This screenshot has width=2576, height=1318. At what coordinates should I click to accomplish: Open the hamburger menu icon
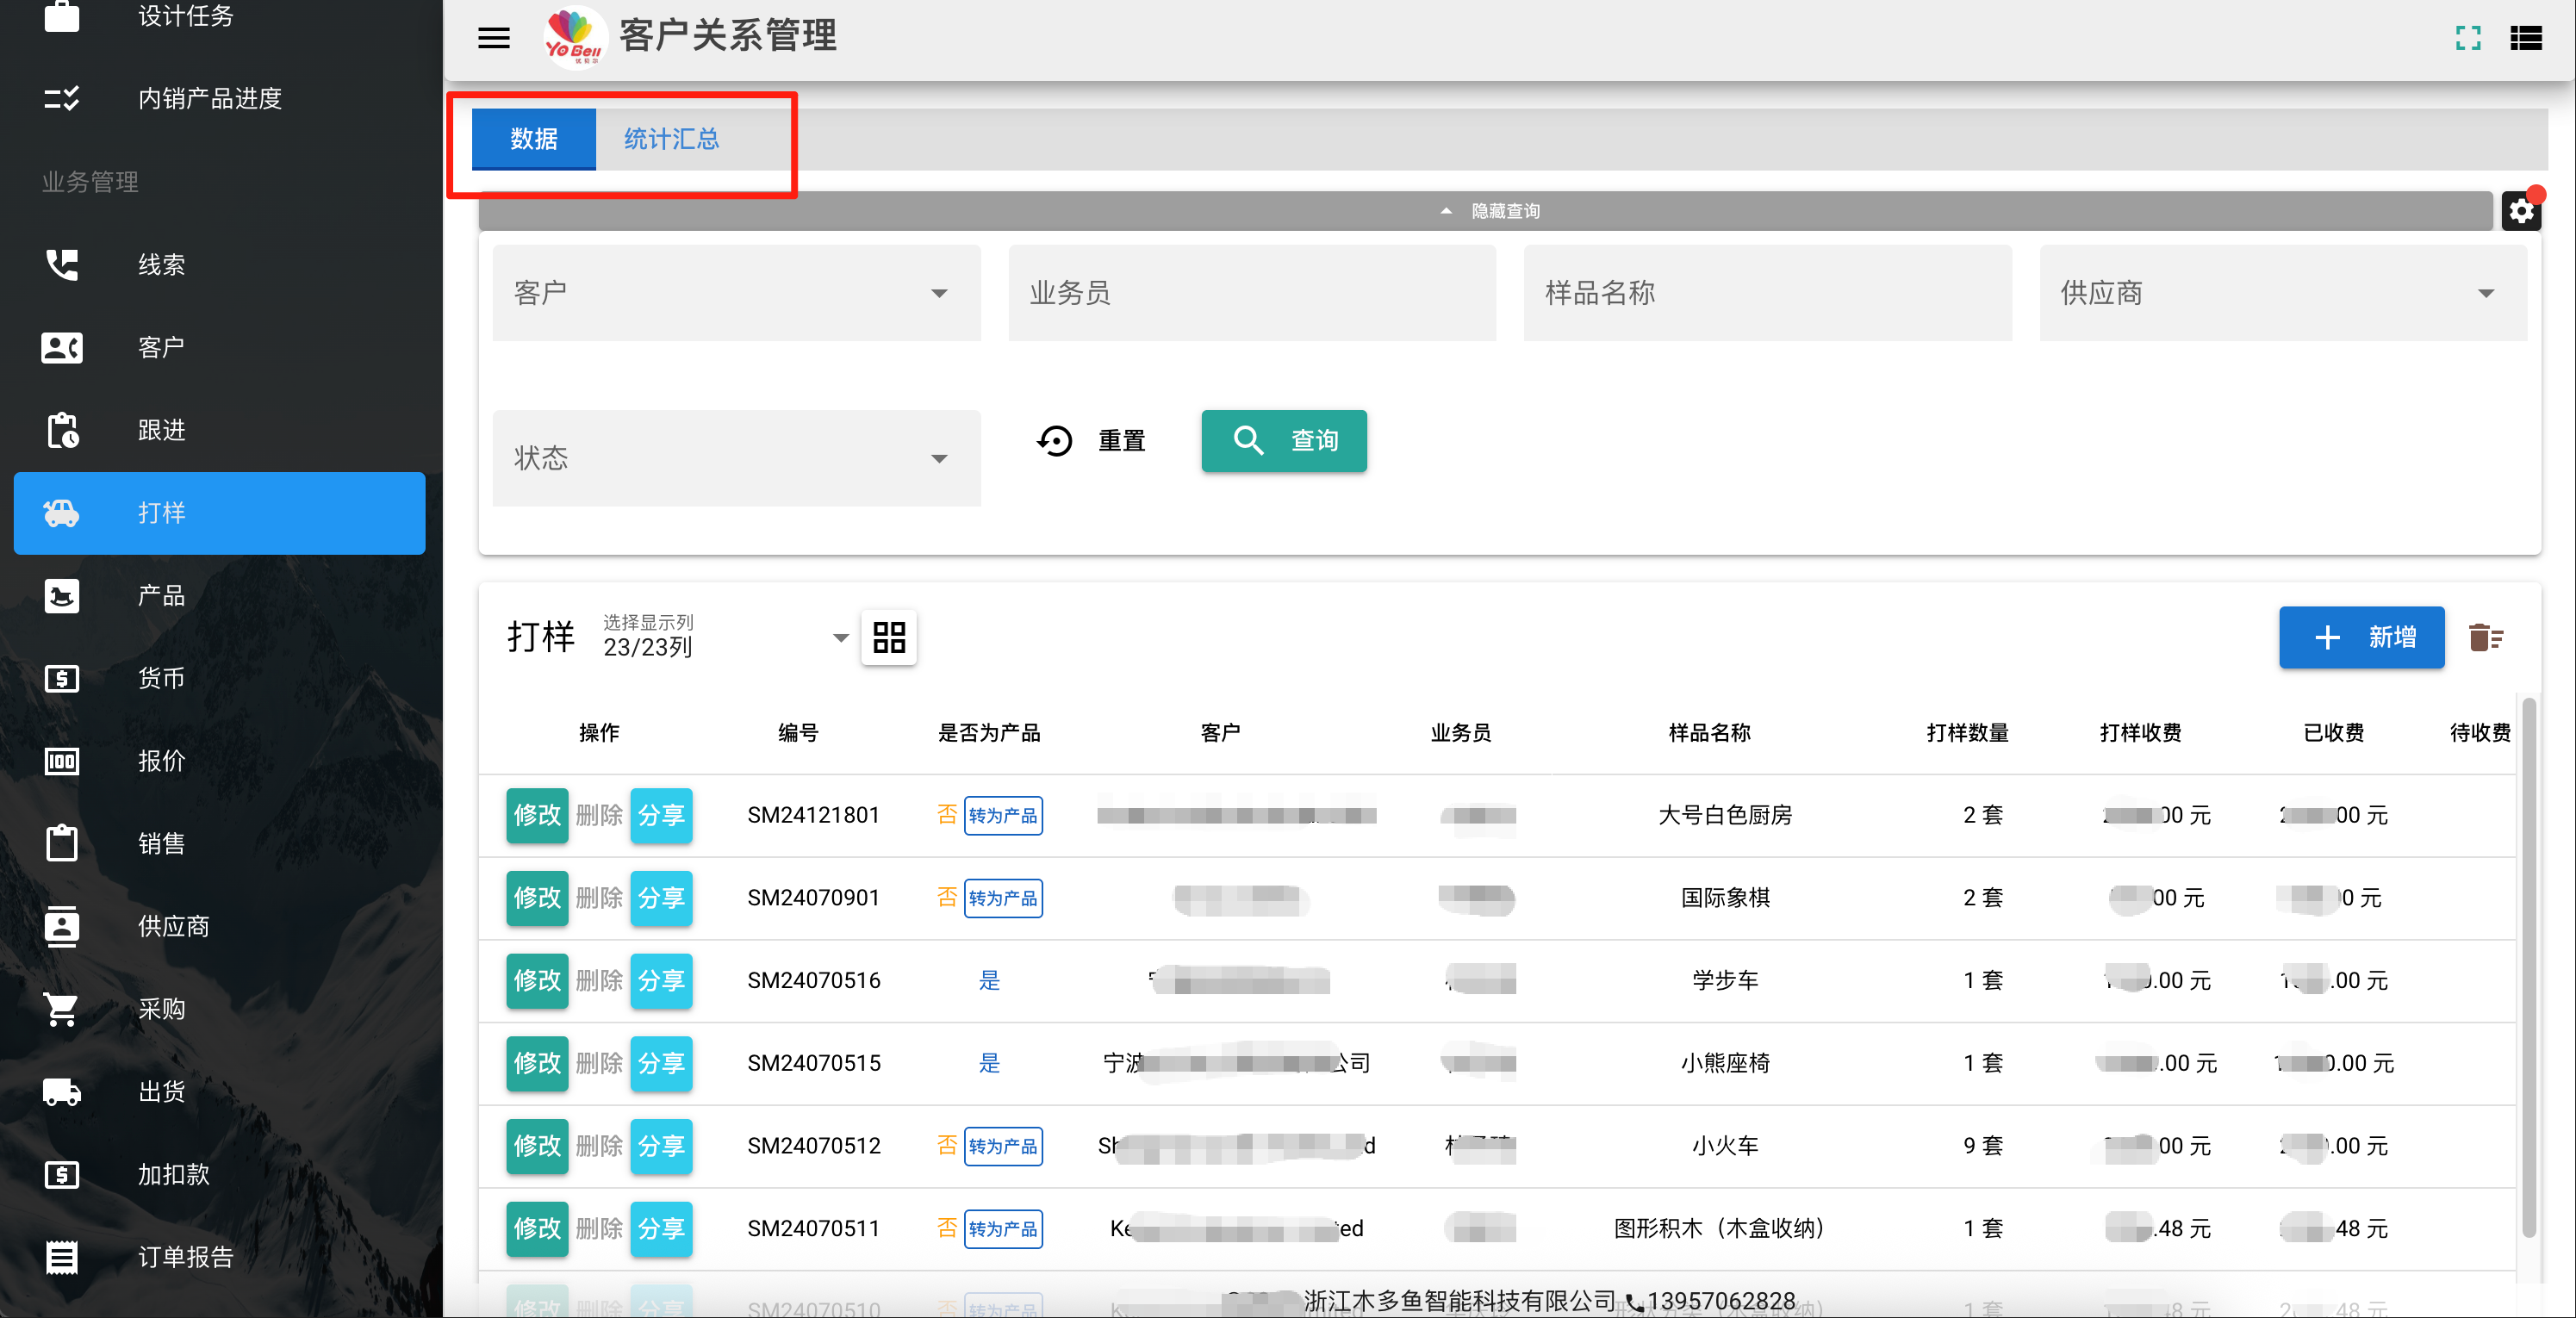tap(493, 38)
